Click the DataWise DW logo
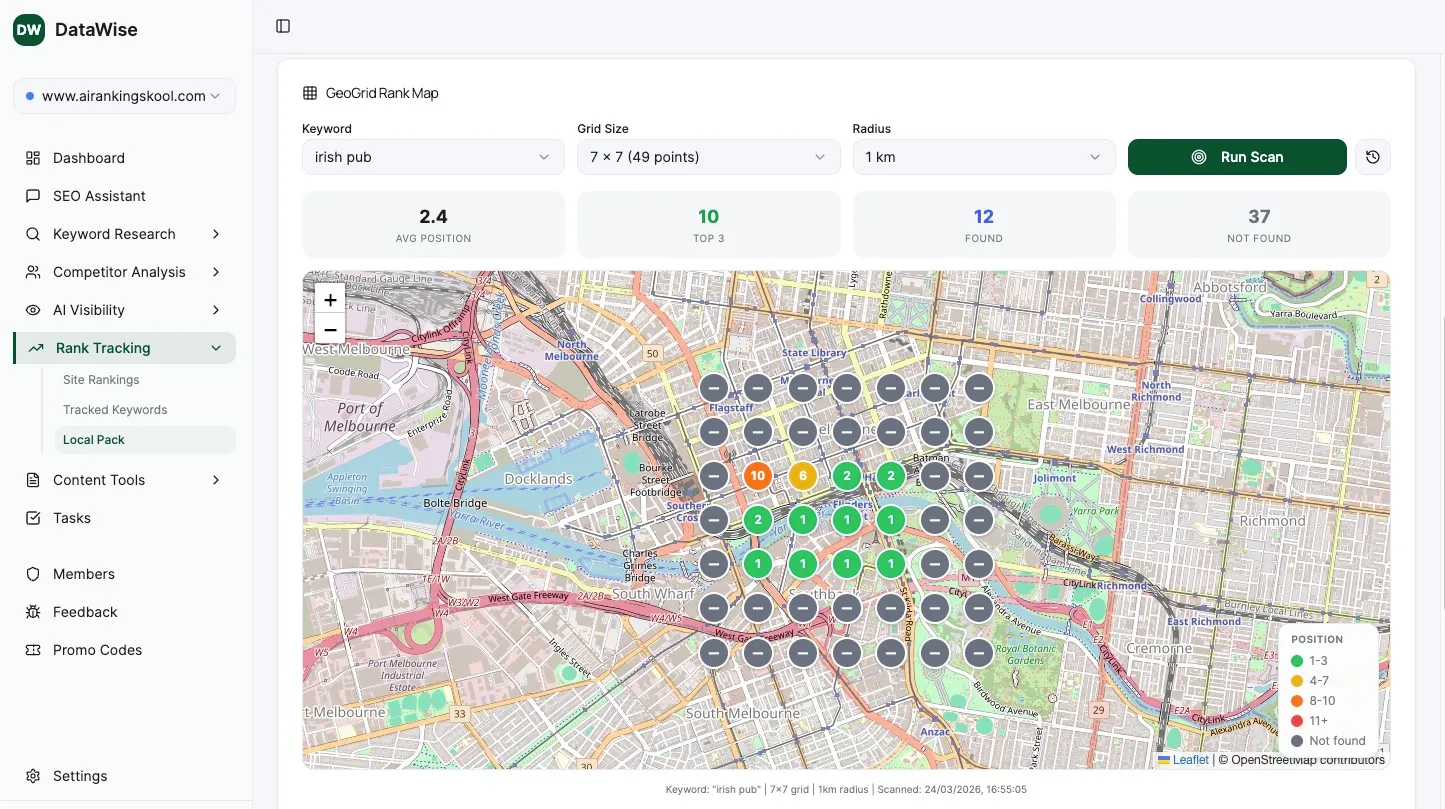Screen dimensions: 1445x809 [28, 30]
